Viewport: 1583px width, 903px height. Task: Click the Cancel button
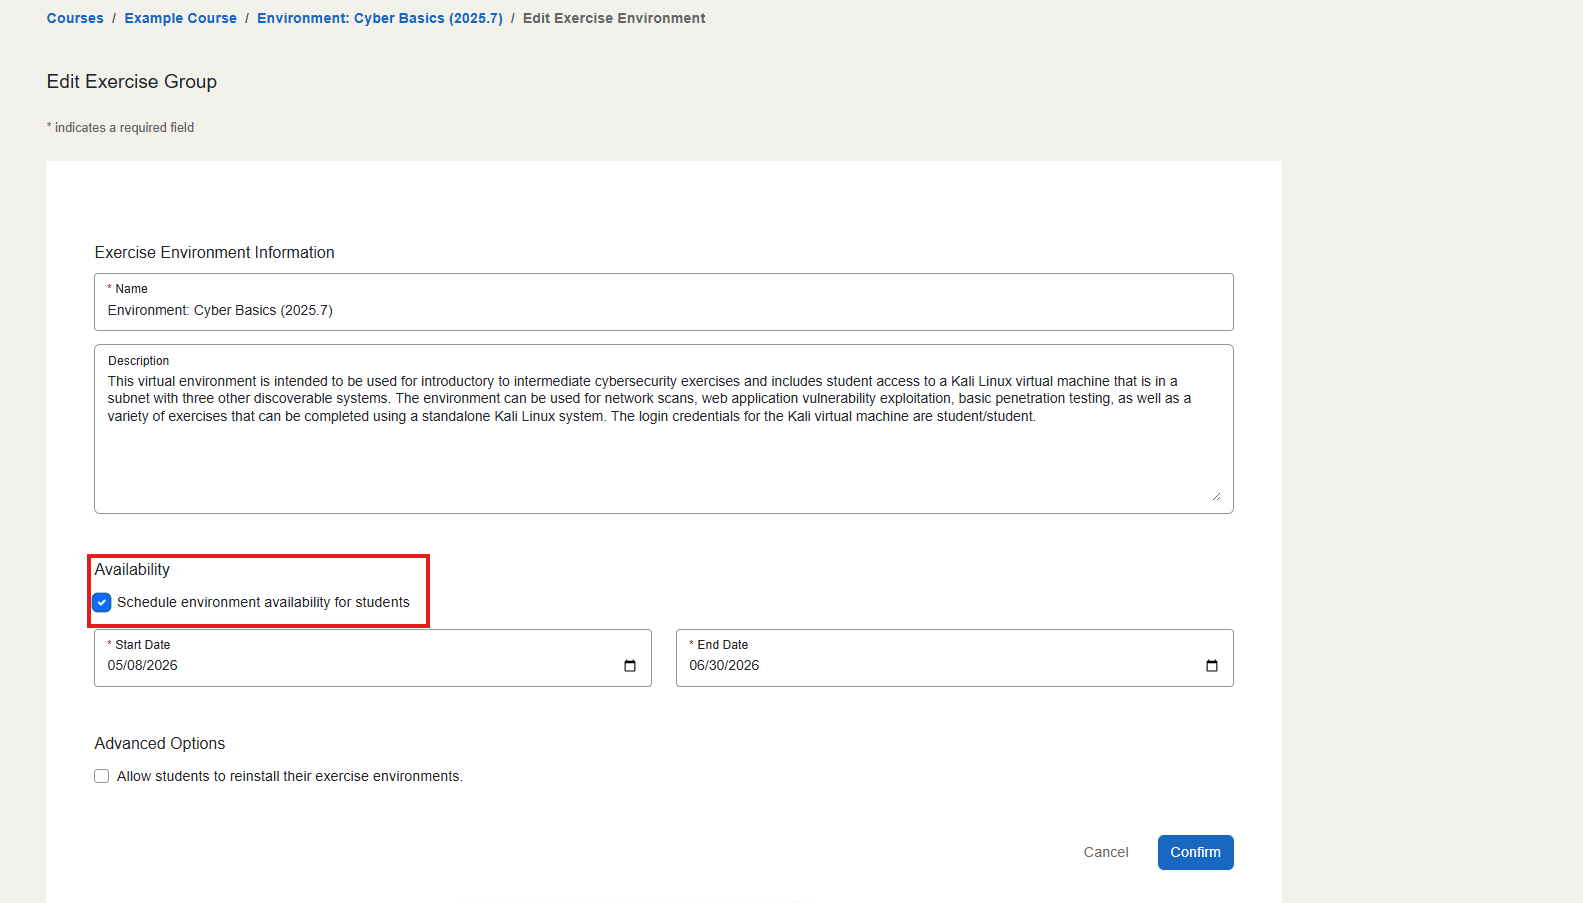(1106, 852)
